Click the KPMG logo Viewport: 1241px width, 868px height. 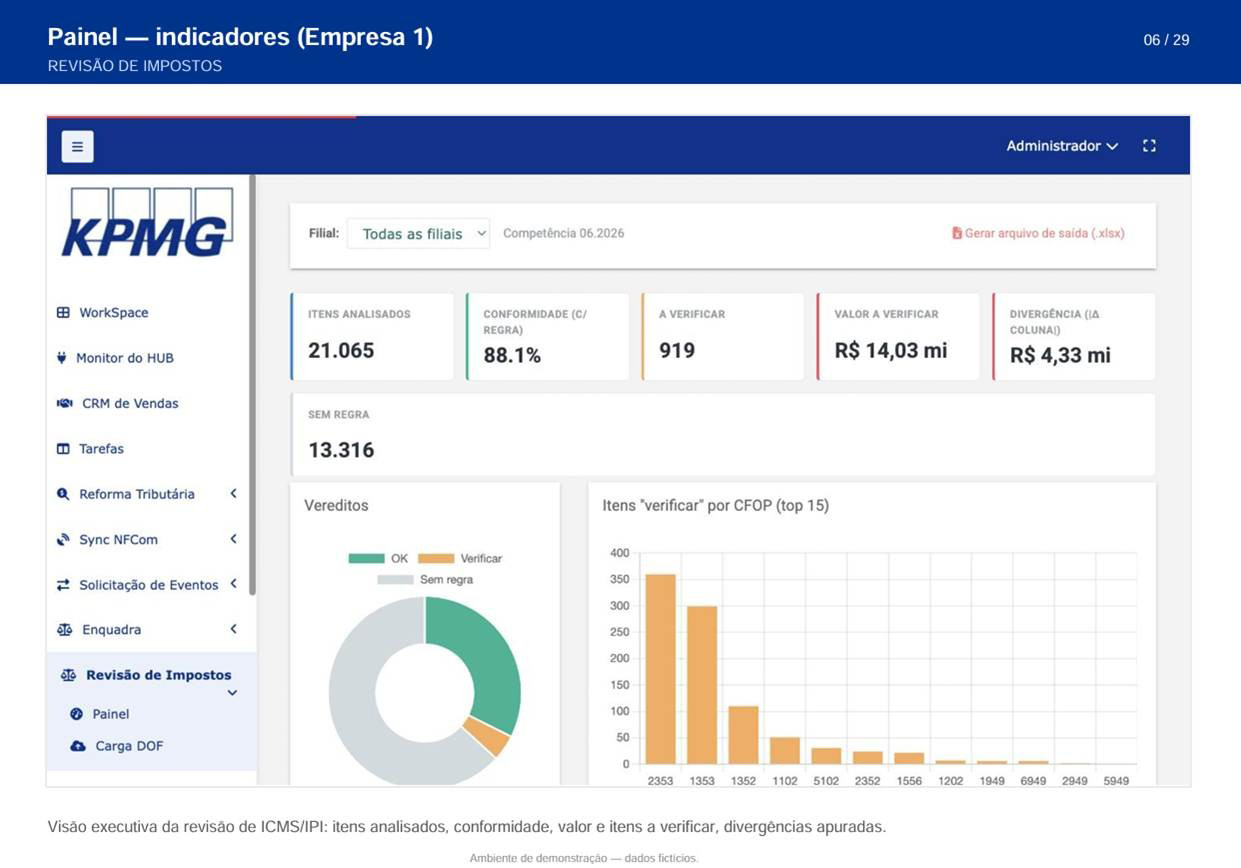pos(147,223)
